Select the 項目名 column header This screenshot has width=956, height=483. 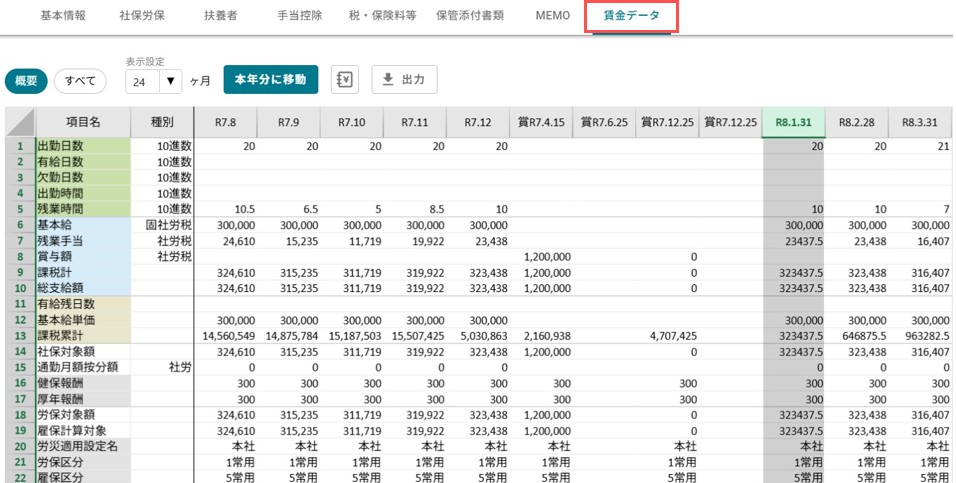point(83,123)
